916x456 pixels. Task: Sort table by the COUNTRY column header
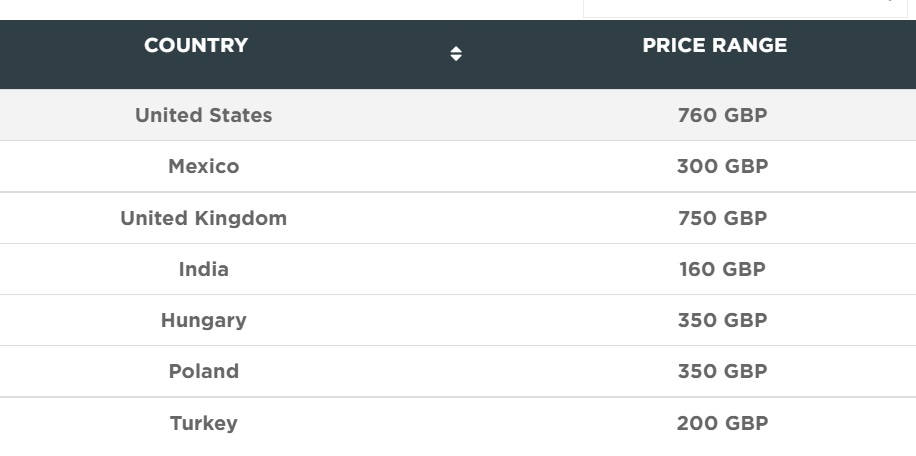tap(196, 46)
